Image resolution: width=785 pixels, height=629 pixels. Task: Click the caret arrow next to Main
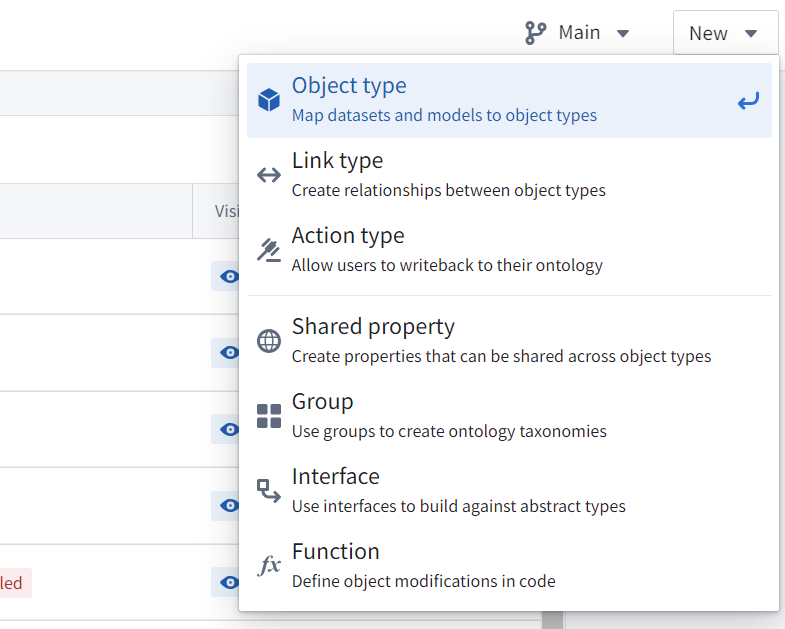click(623, 33)
